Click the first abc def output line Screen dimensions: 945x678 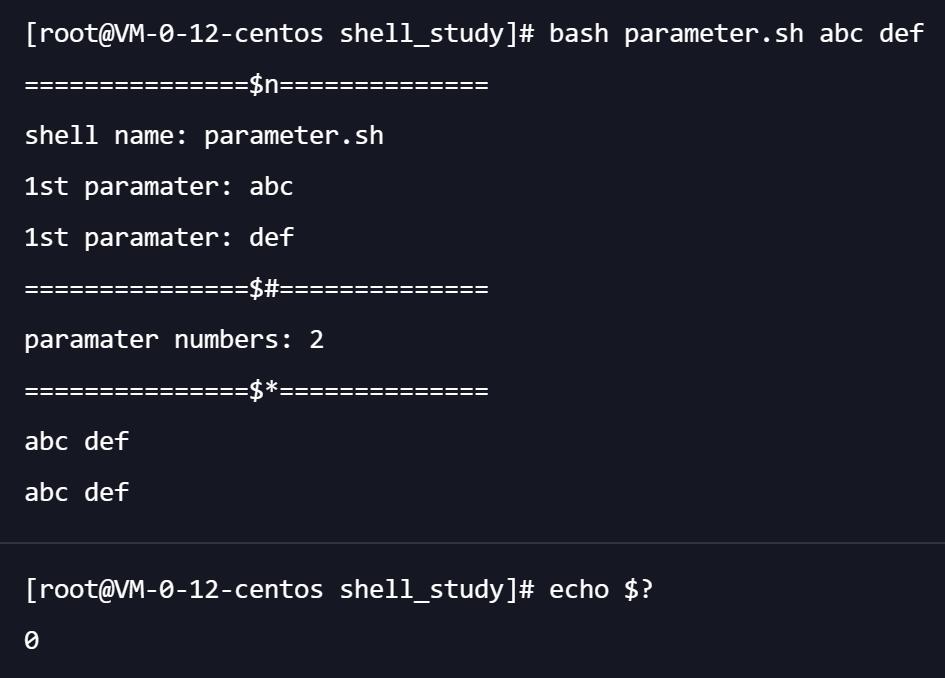click(x=77, y=441)
